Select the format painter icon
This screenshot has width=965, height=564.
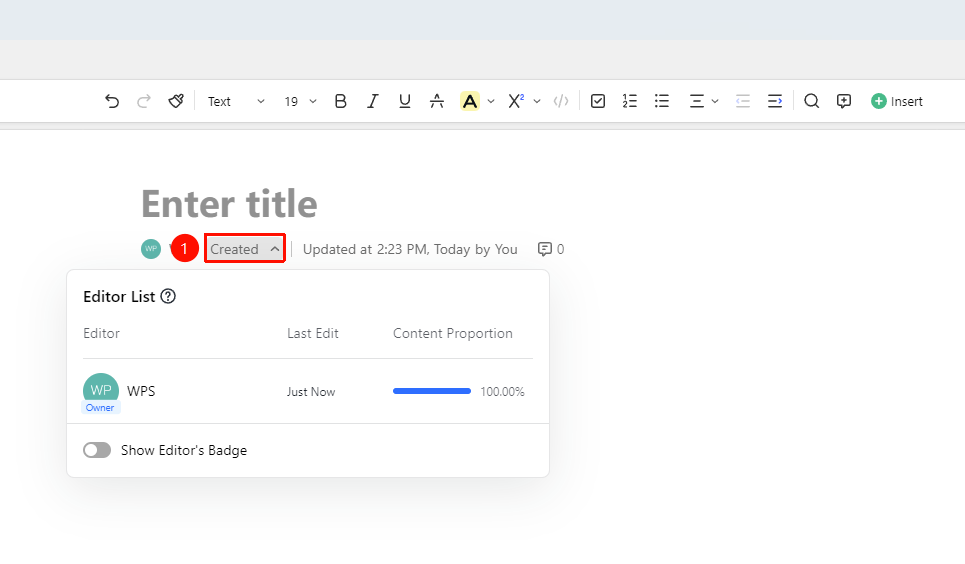point(176,101)
